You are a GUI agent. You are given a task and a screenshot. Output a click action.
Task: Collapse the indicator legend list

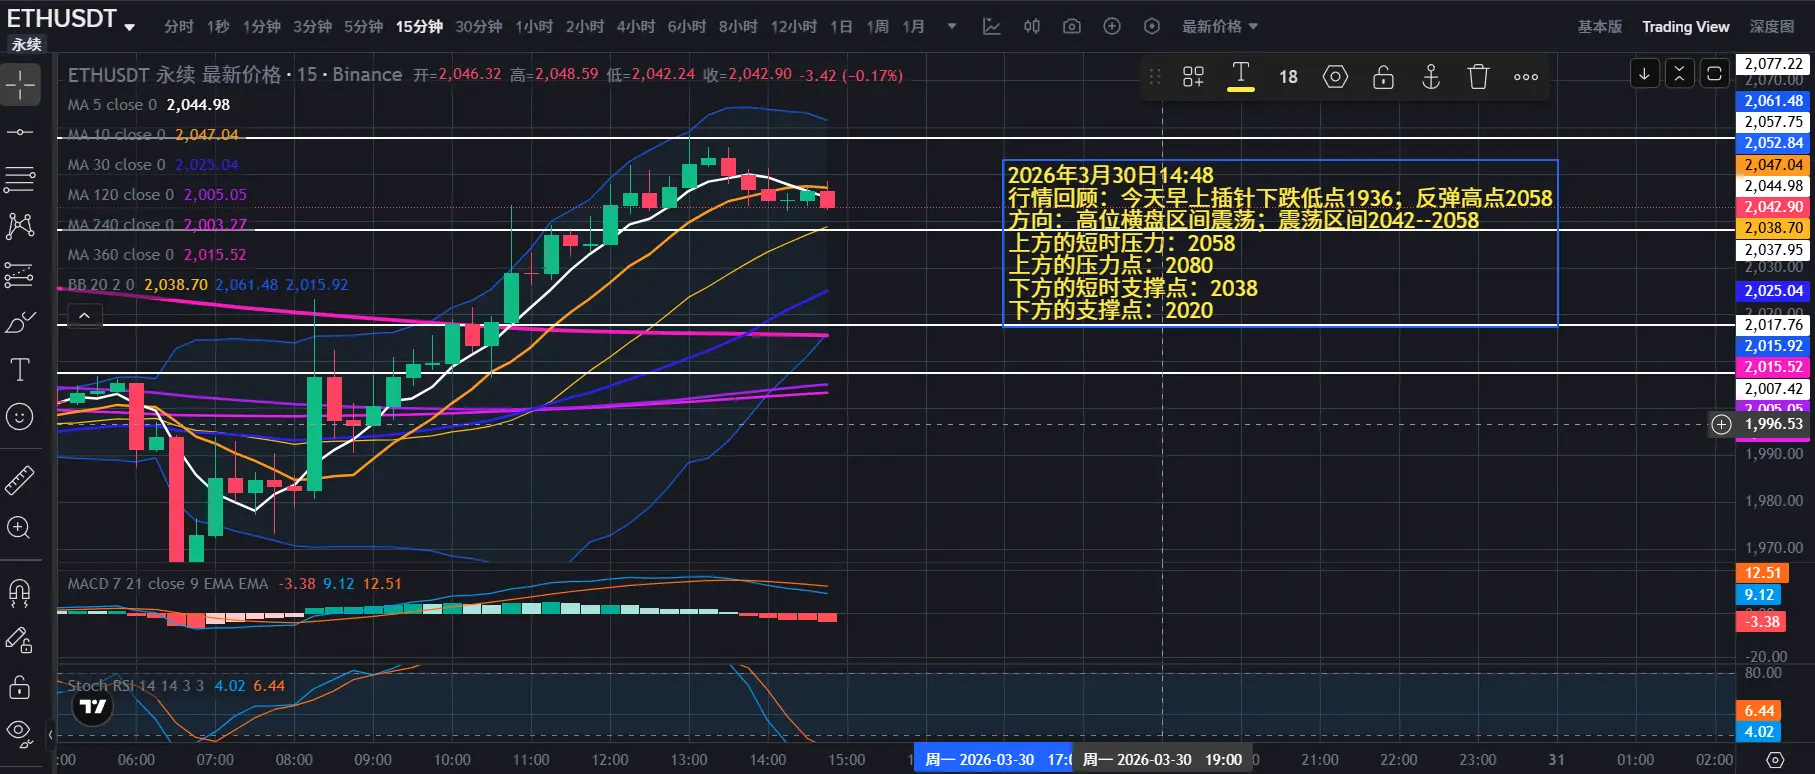point(85,316)
